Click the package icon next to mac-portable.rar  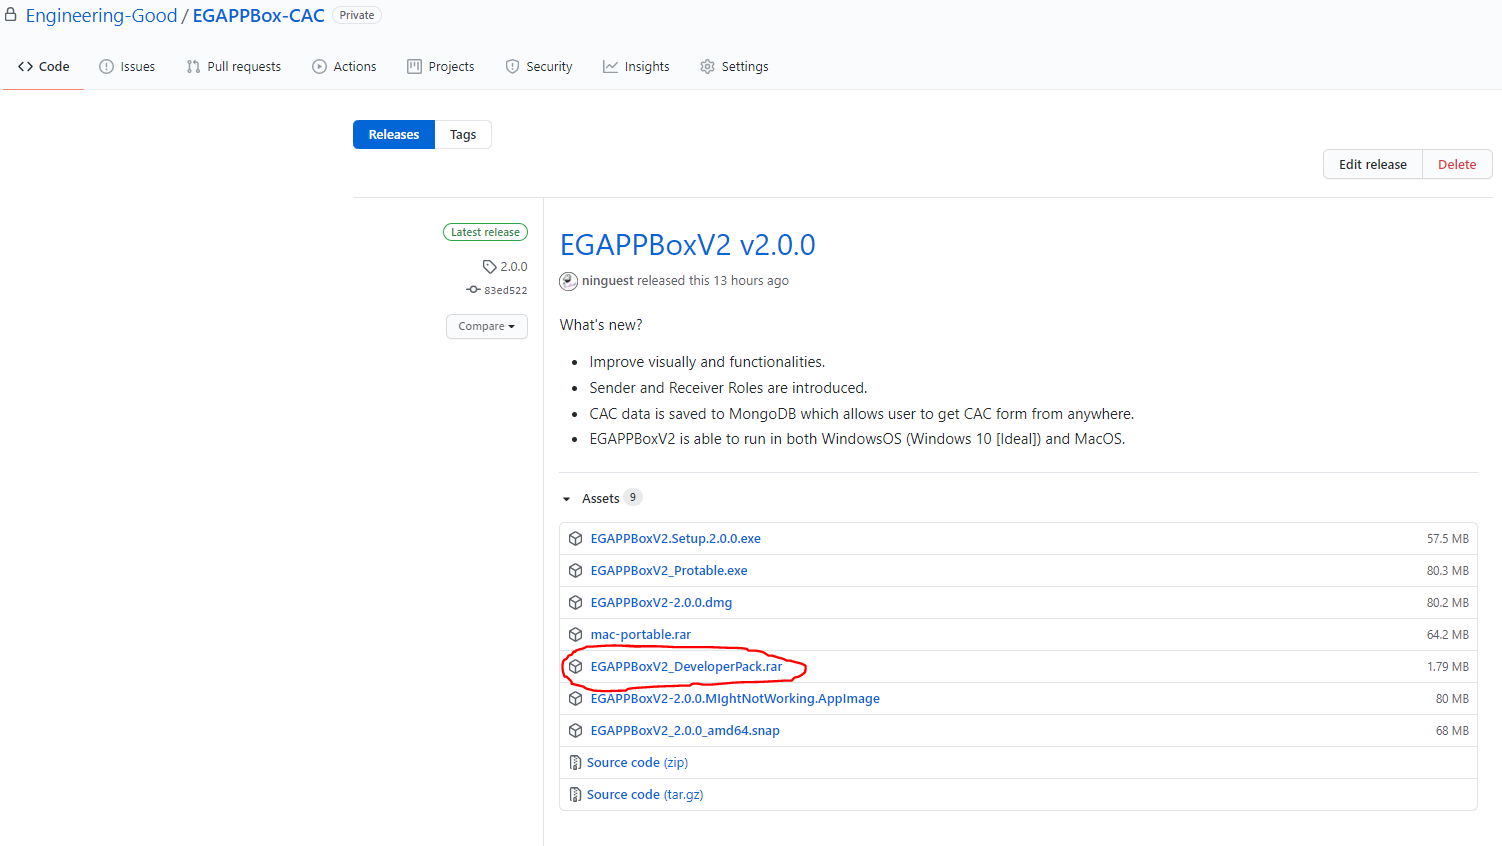[575, 635]
